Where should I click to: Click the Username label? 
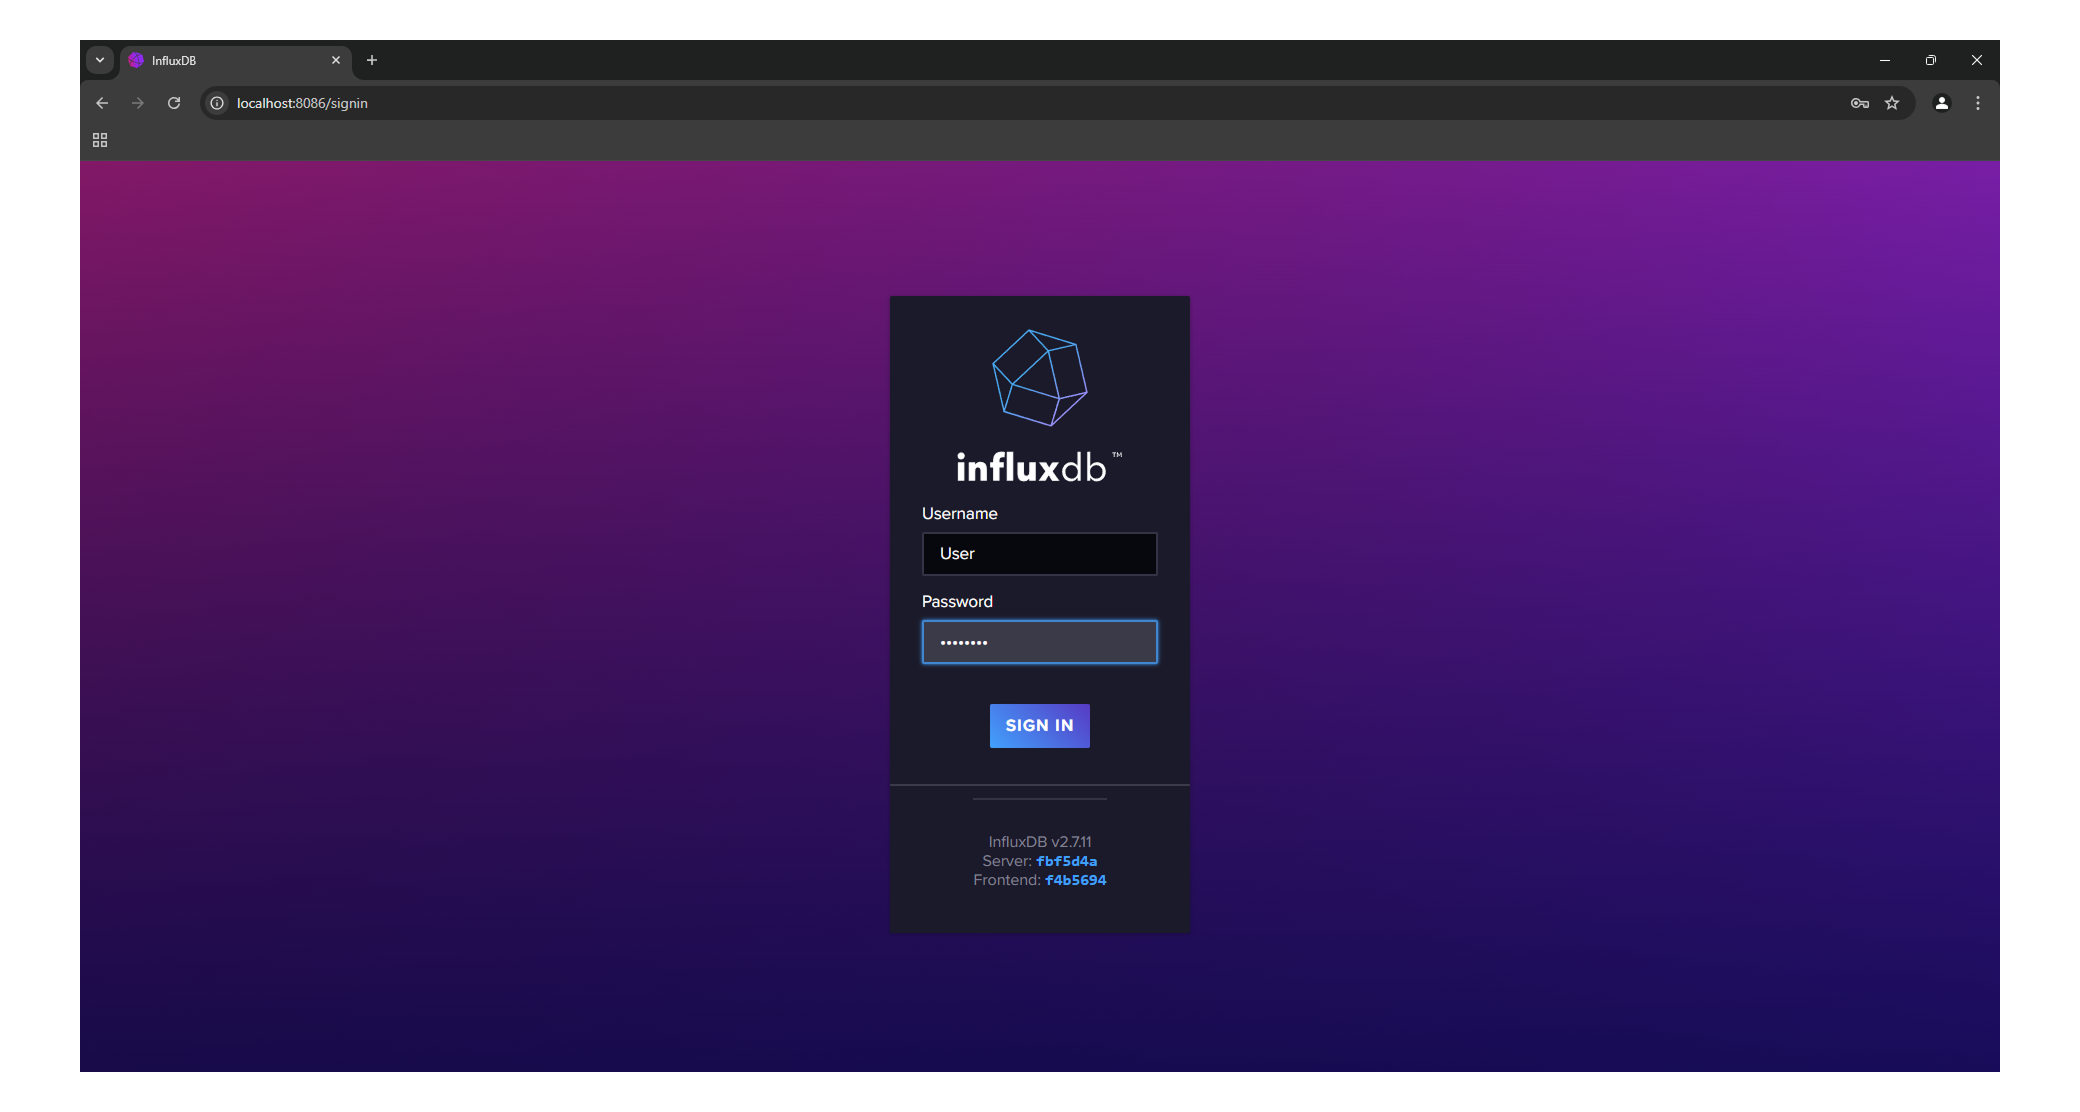click(x=960, y=513)
